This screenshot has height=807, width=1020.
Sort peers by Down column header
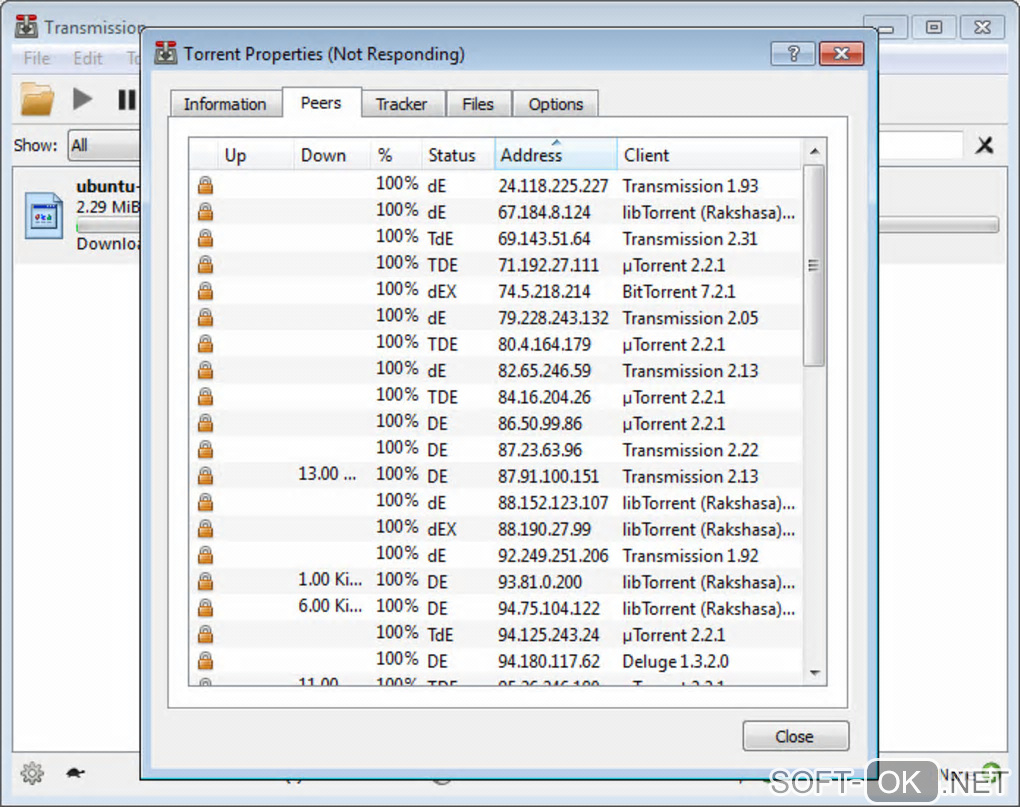(332, 155)
